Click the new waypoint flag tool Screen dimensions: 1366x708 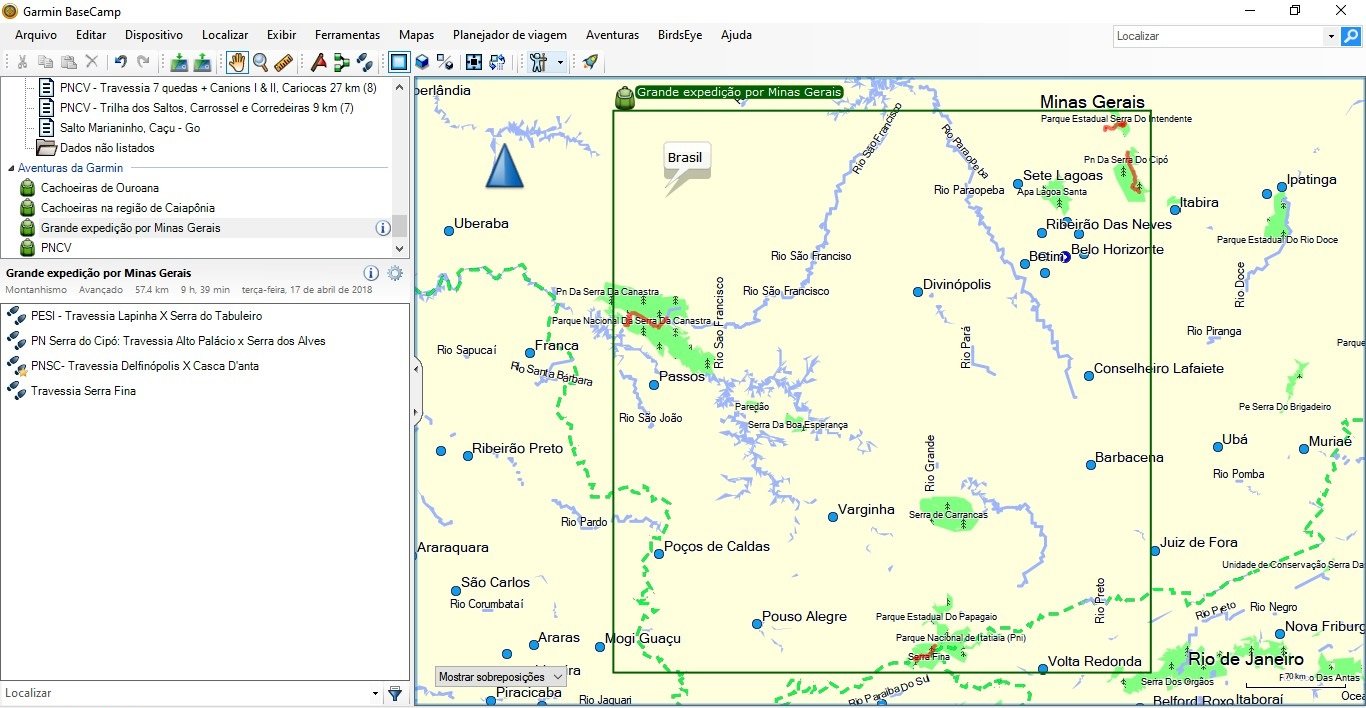(x=318, y=62)
